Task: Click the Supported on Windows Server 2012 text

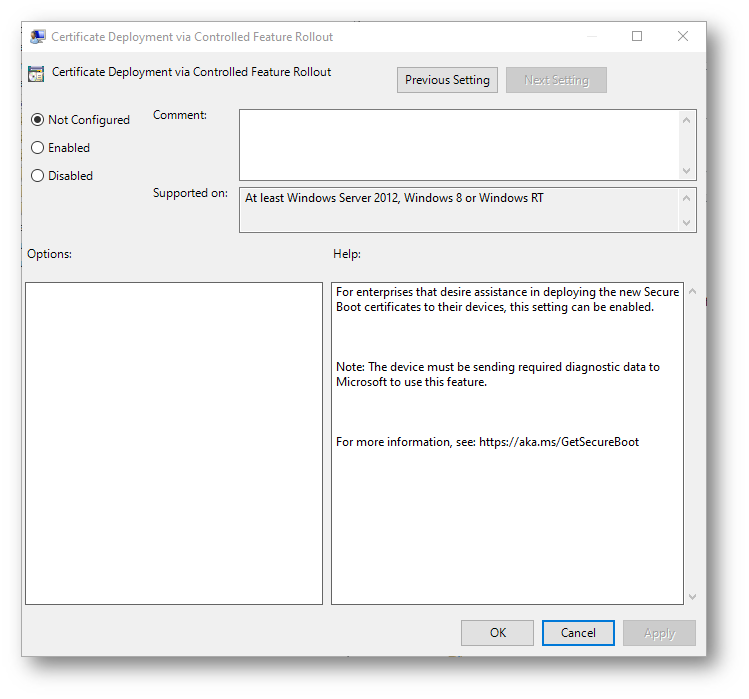Action: tap(394, 198)
